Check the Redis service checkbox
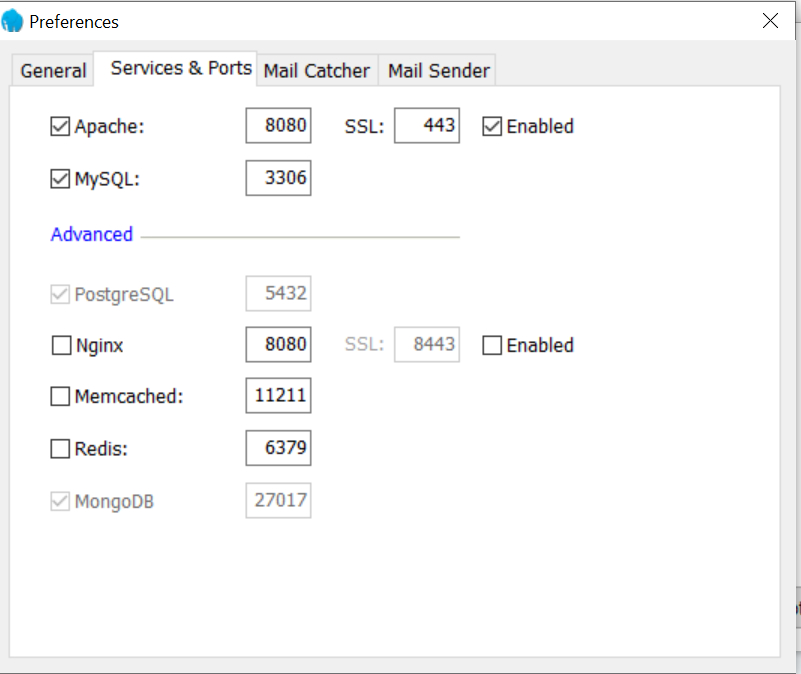The height and width of the screenshot is (674, 801). (x=60, y=450)
